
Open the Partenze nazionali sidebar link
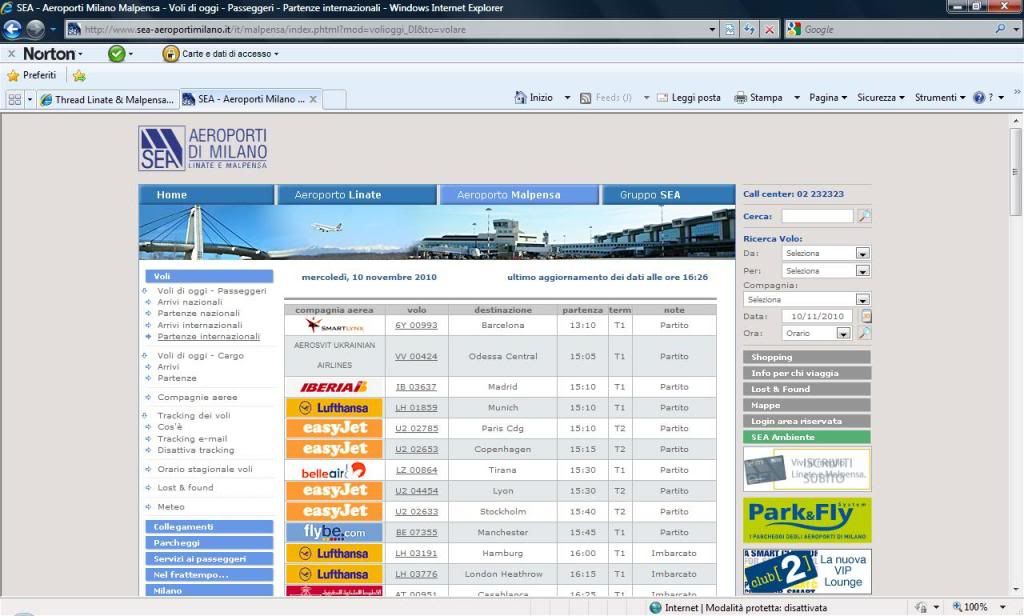(199, 314)
